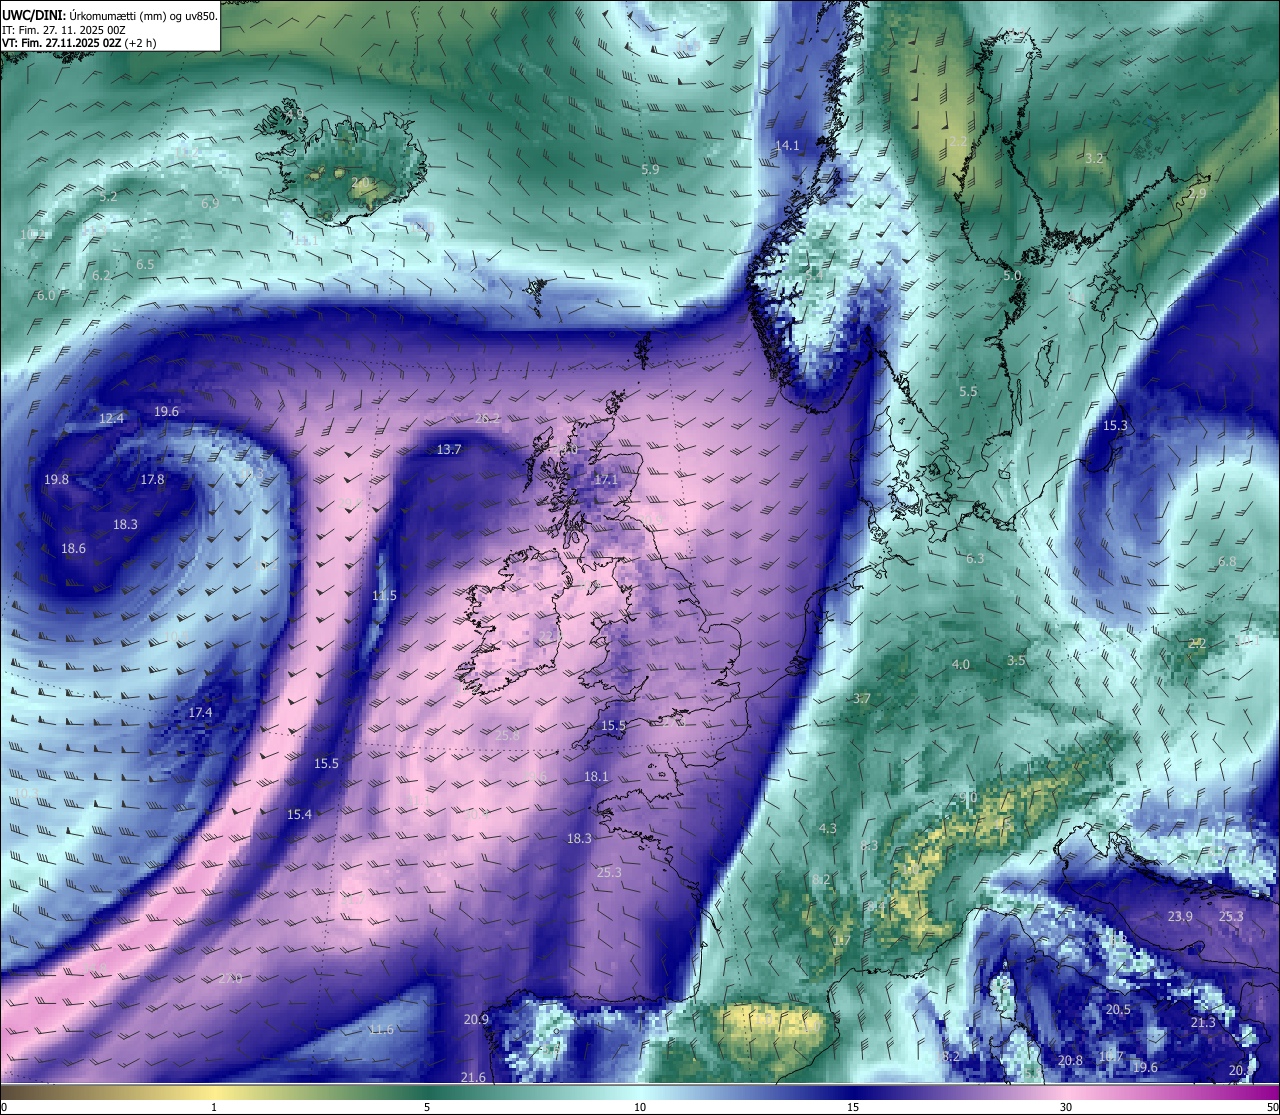The width and height of the screenshot is (1280, 1115).
Task: Click the 21.6 map value
Action: coord(473,1078)
